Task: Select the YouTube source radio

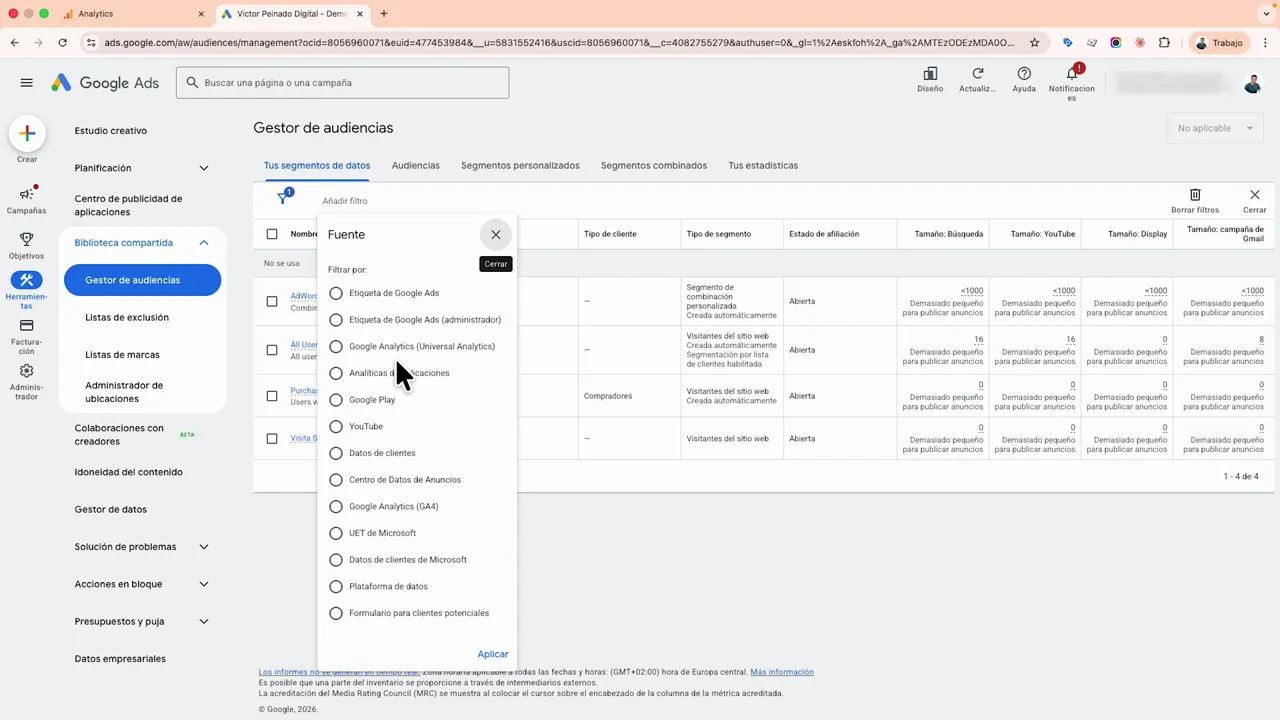Action: [x=336, y=426]
